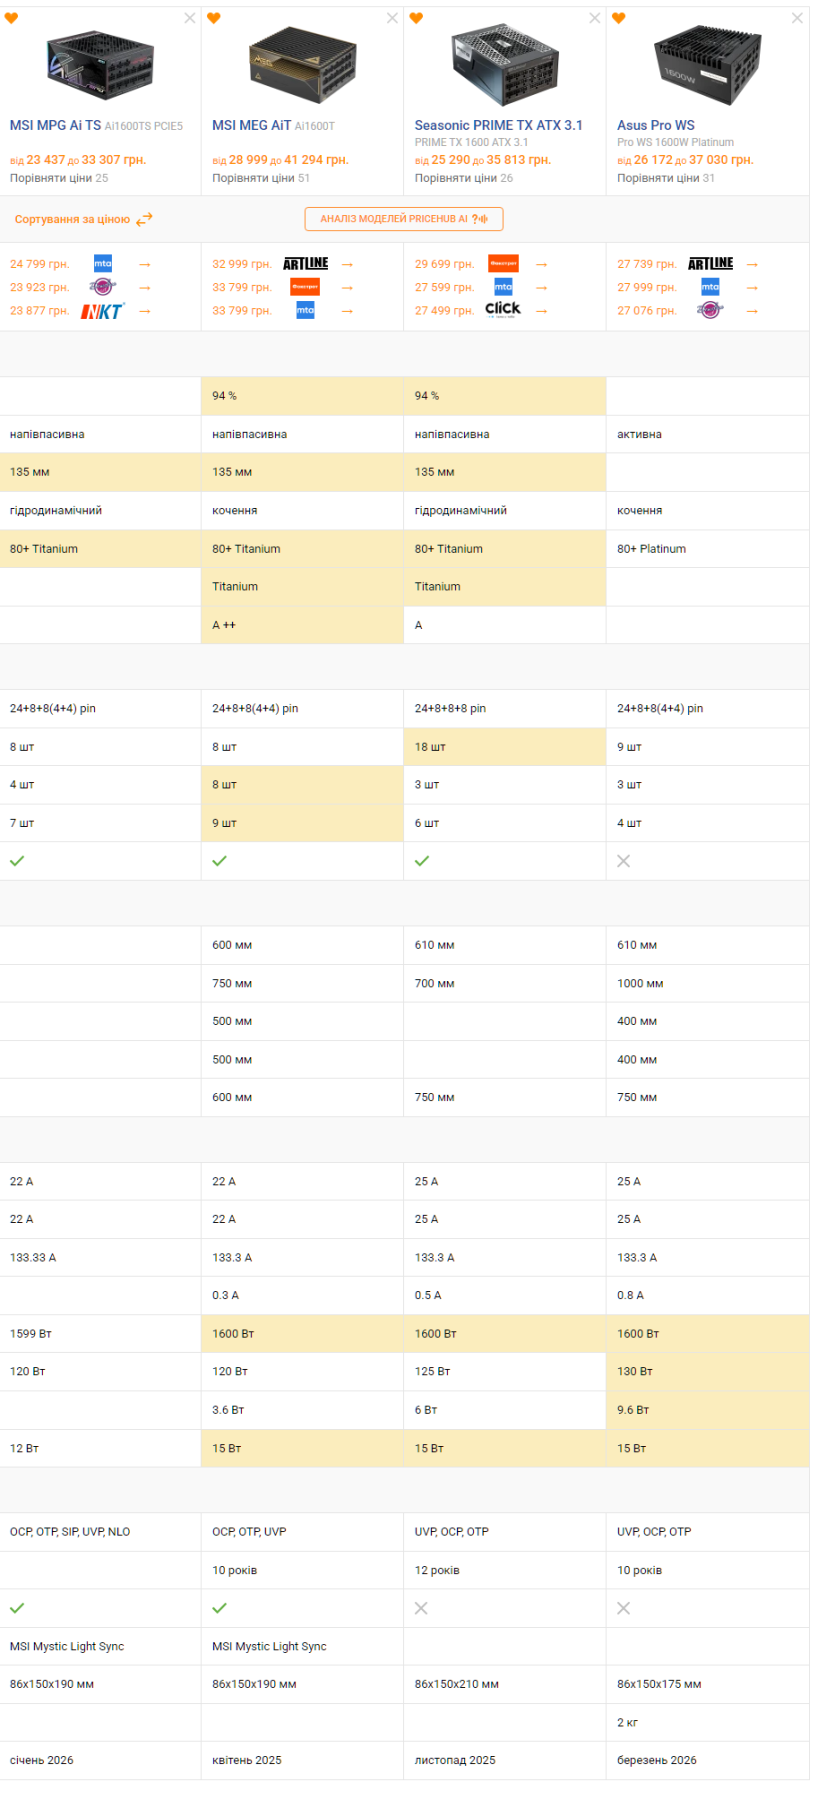Screen dimensions: 835x1799
Task: Click the 'A ++' noise rating cell
Action: [x=303, y=625]
